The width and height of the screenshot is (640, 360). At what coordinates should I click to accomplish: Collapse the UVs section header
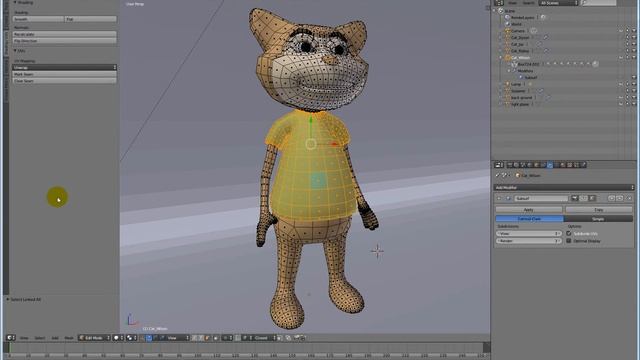pos(20,51)
